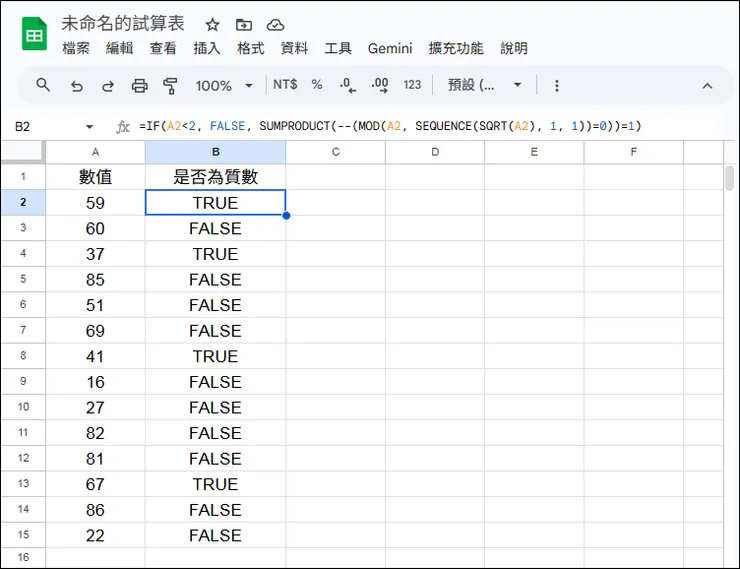Screen dimensions: 740x569
Task: Click the Google Sheets home logo
Action: (34, 33)
